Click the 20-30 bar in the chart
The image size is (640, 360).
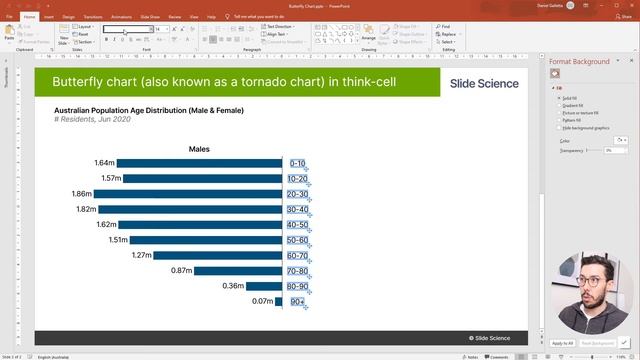188,194
